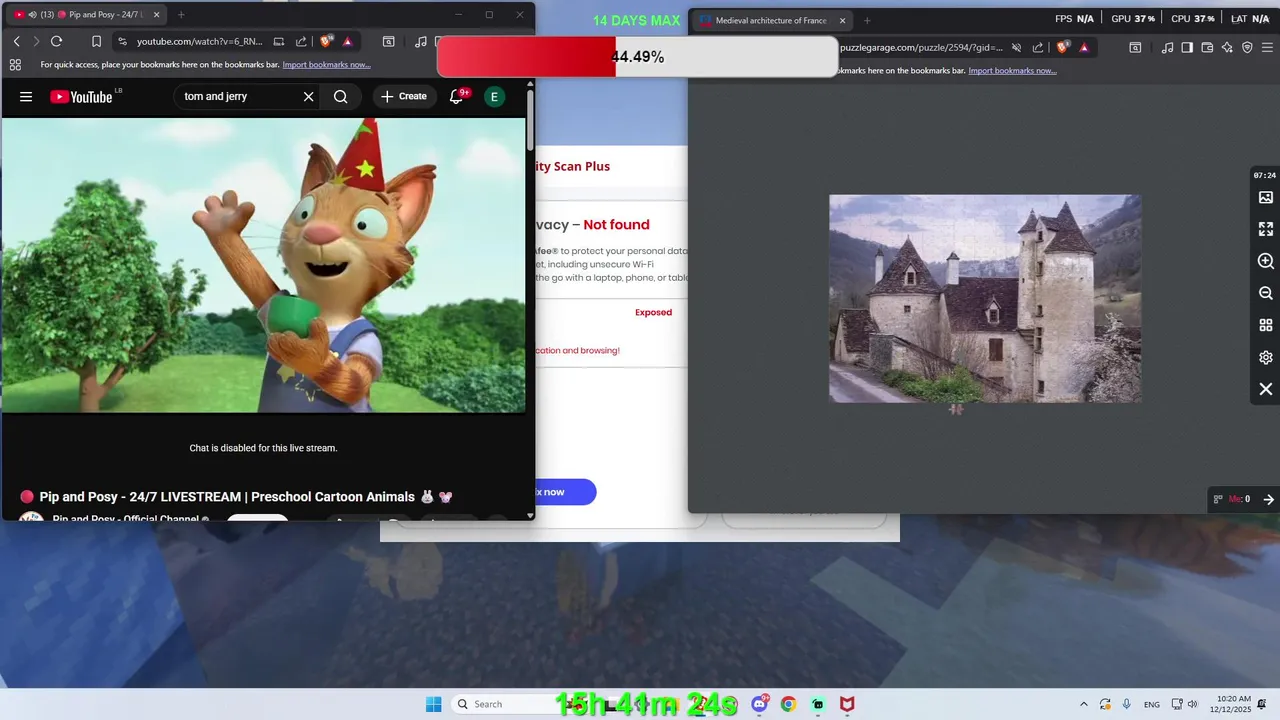Open the screenshot search icon in YouTube toolbar
Screen dimensions: 1280x720
[x=388, y=41]
